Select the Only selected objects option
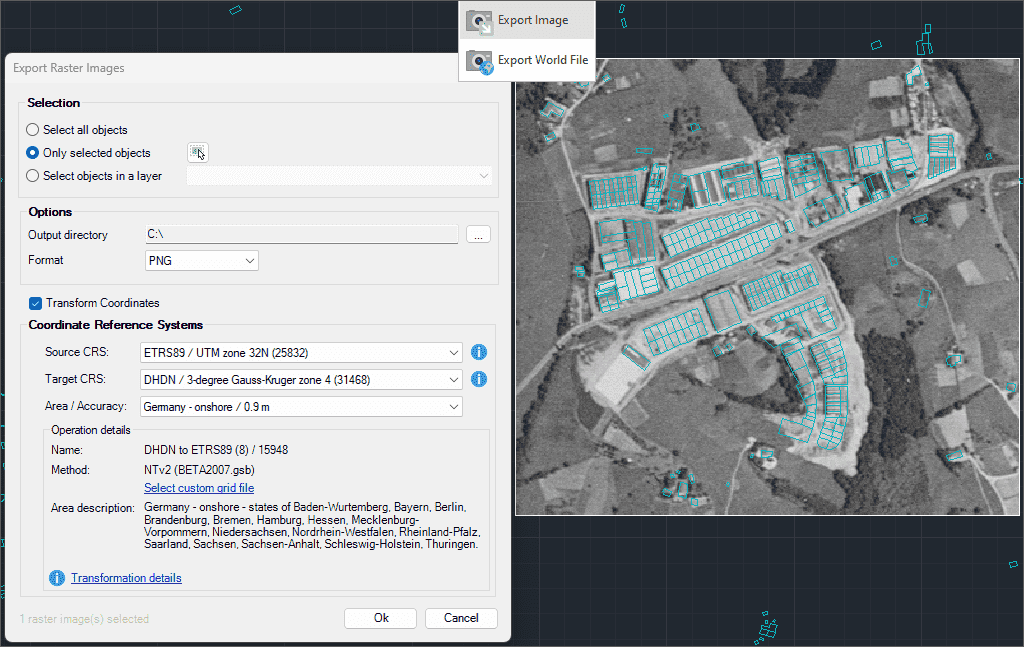 tap(33, 153)
